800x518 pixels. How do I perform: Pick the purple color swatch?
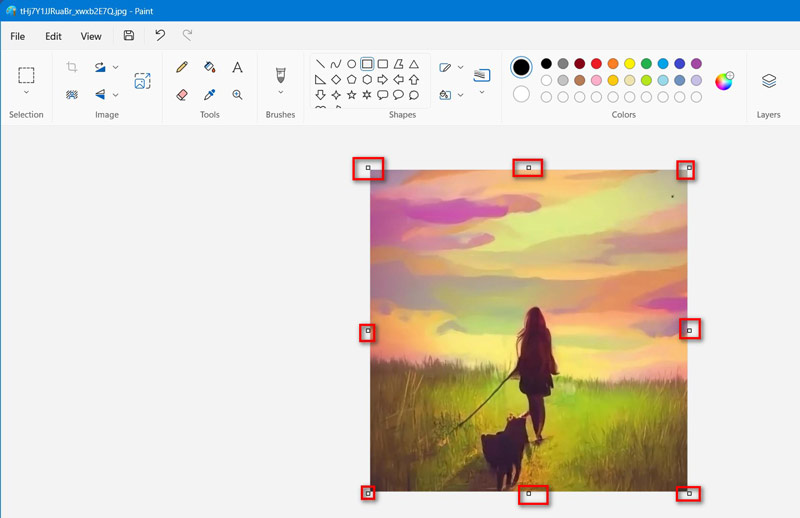point(696,63)
